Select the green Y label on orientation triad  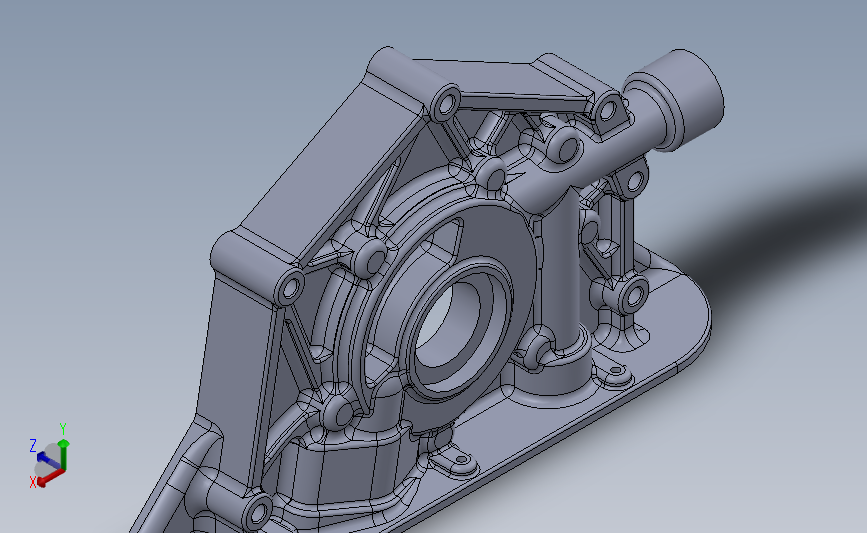(63, 429)
